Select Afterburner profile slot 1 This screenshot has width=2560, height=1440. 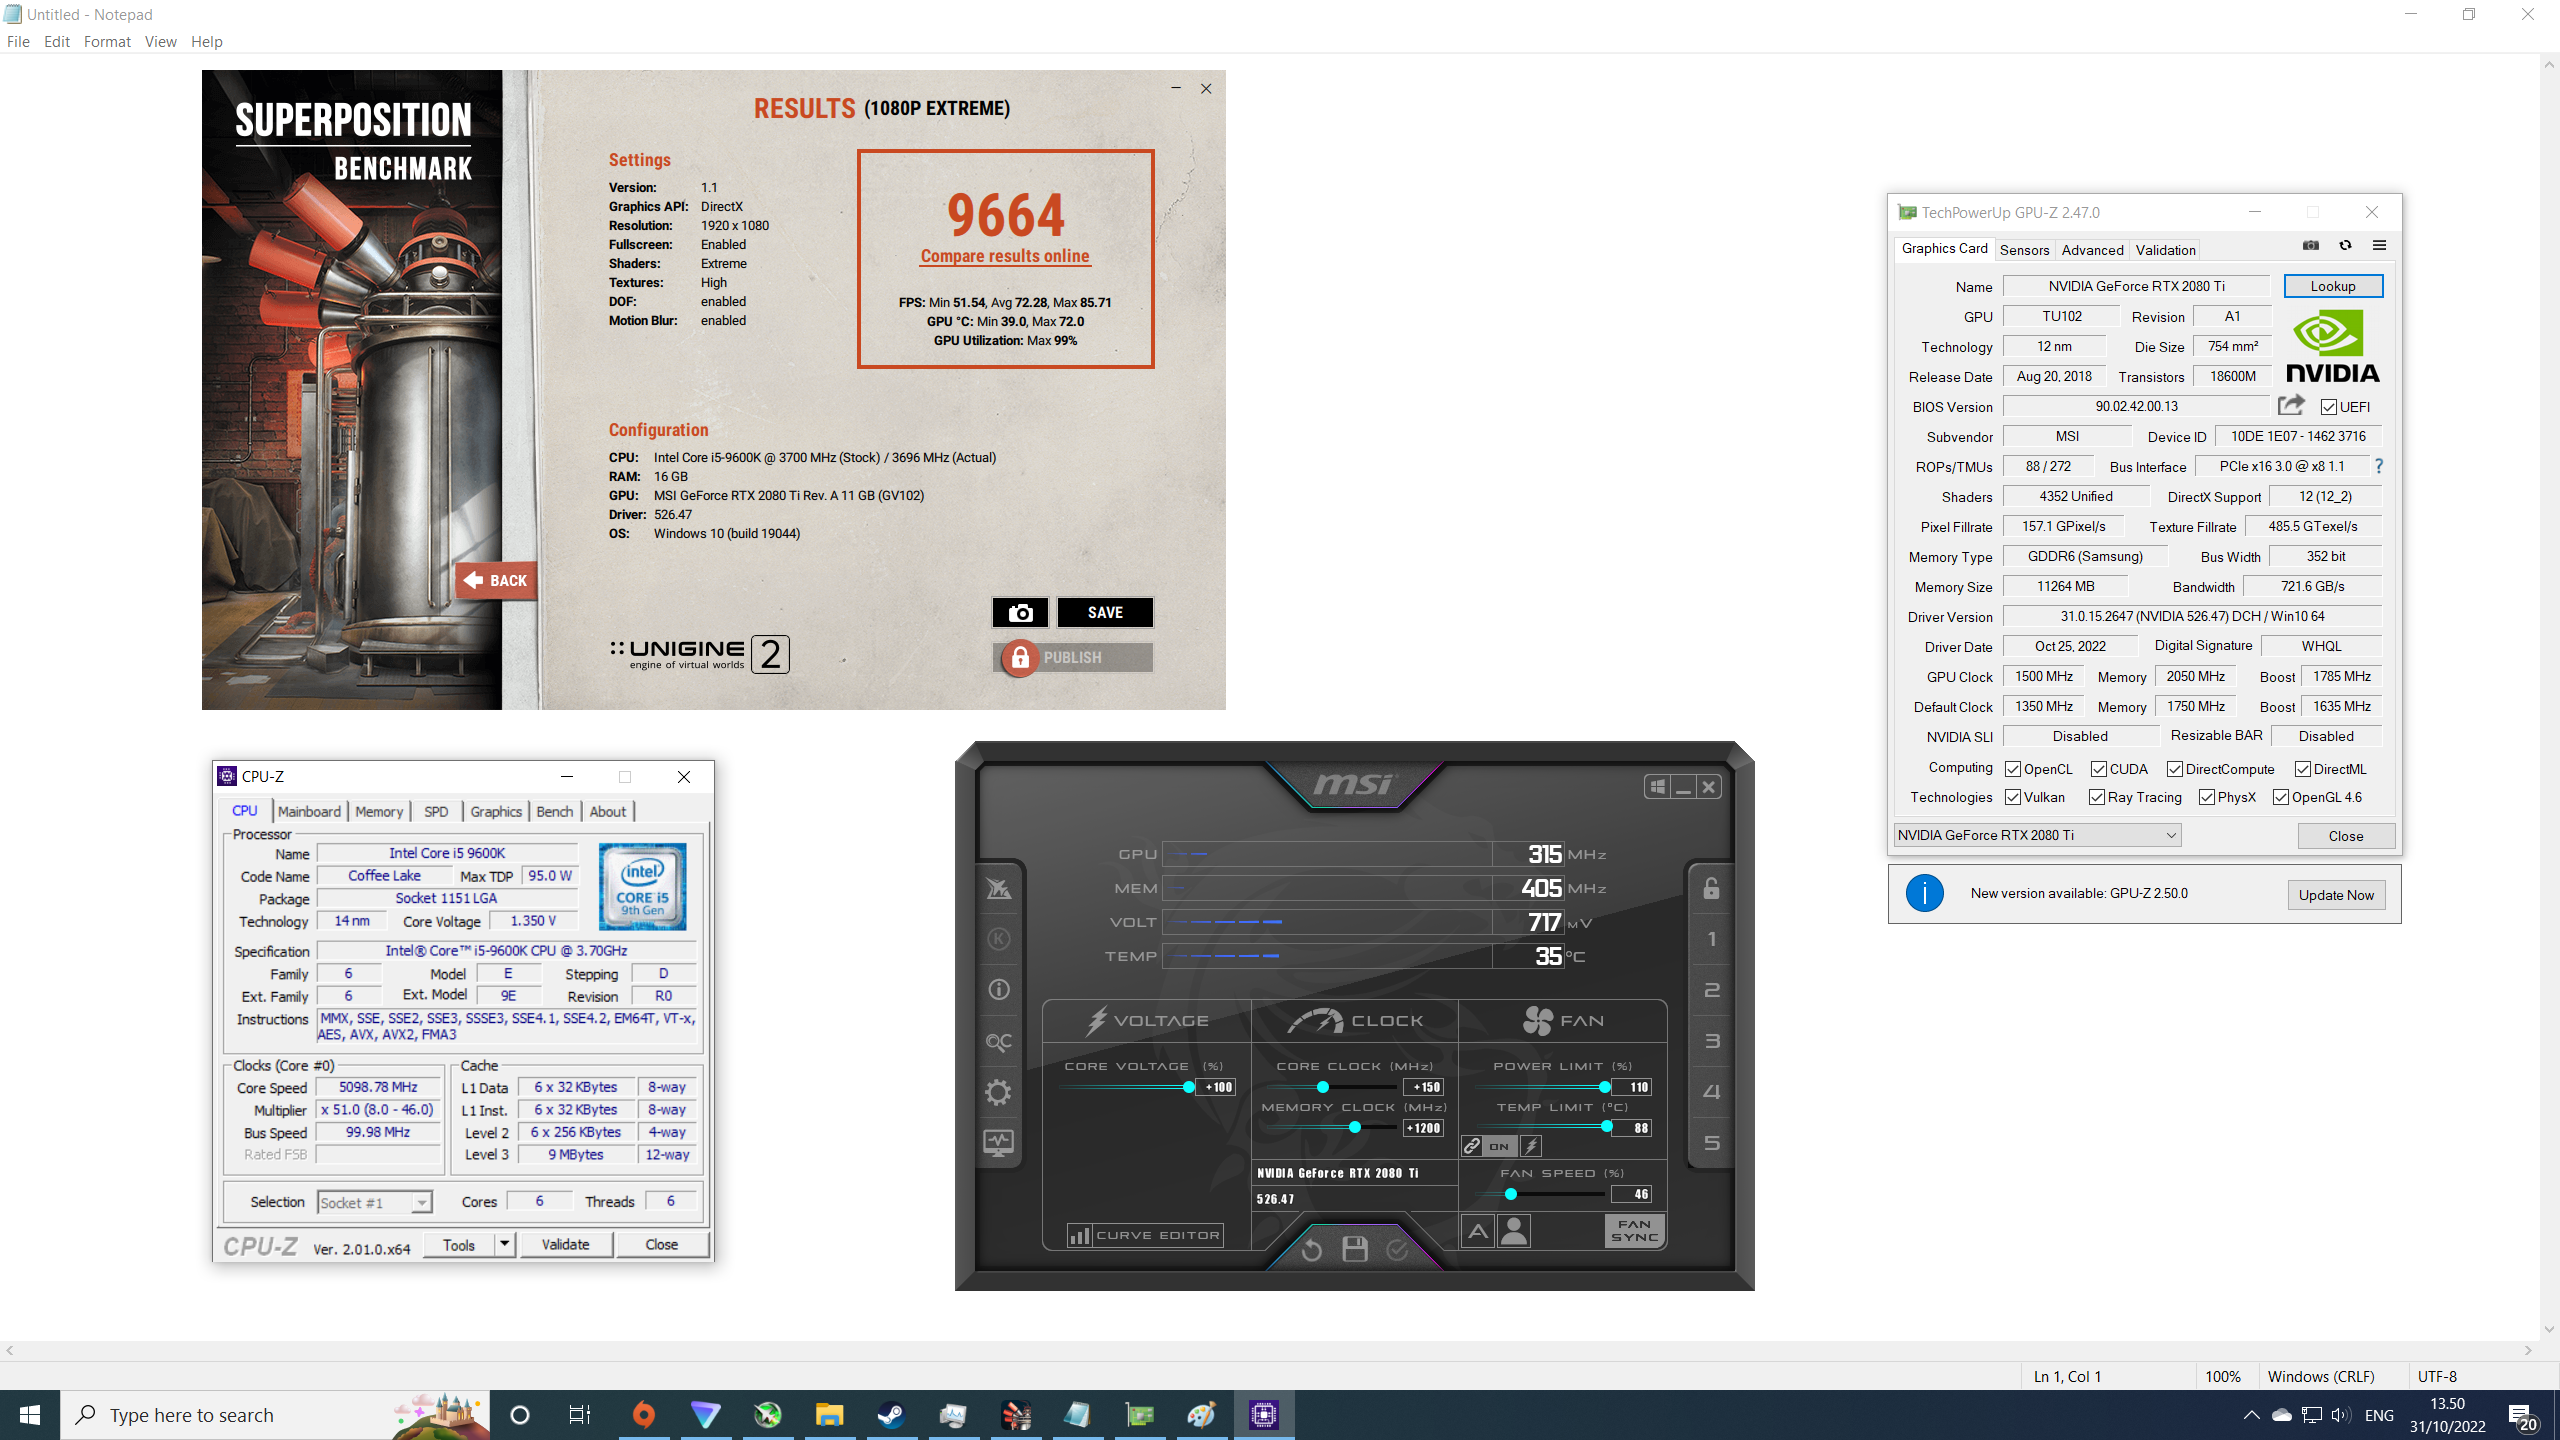click(x=1712, y=939)
